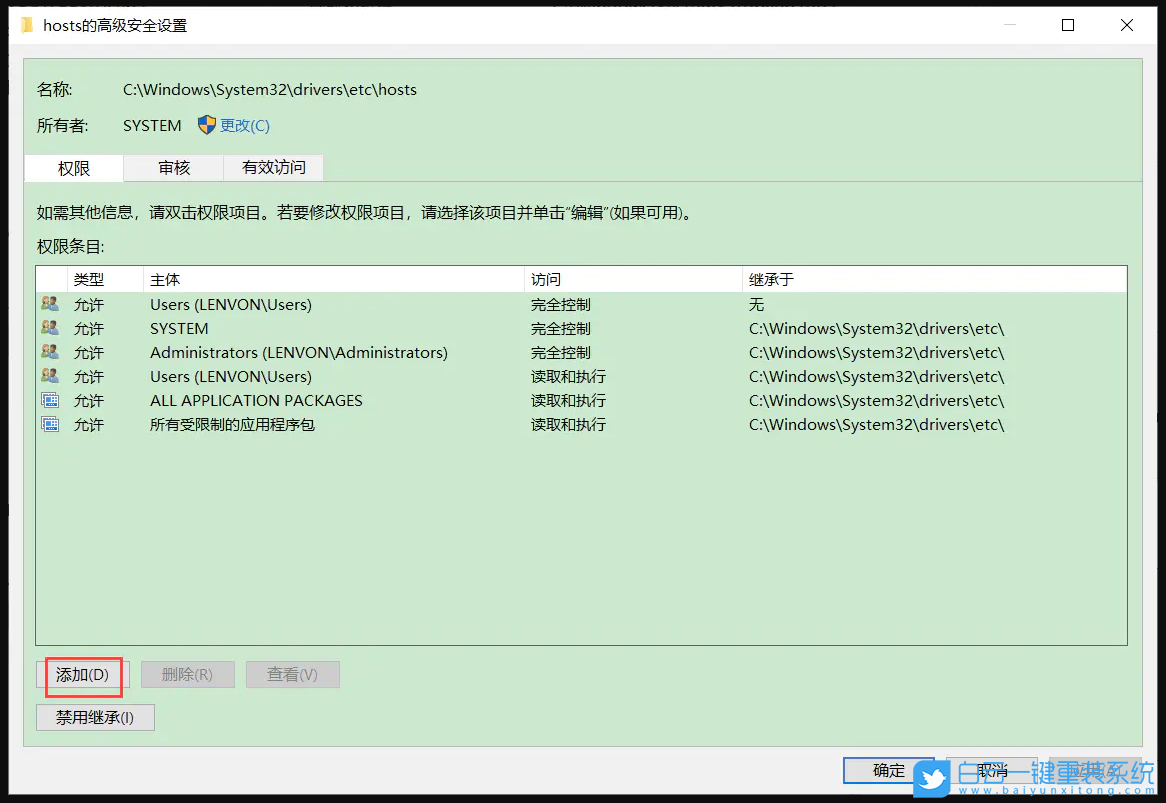Click the 添加(D) button to add permission
Screen dimensions: 1166x803
click(x=83, y=674)
